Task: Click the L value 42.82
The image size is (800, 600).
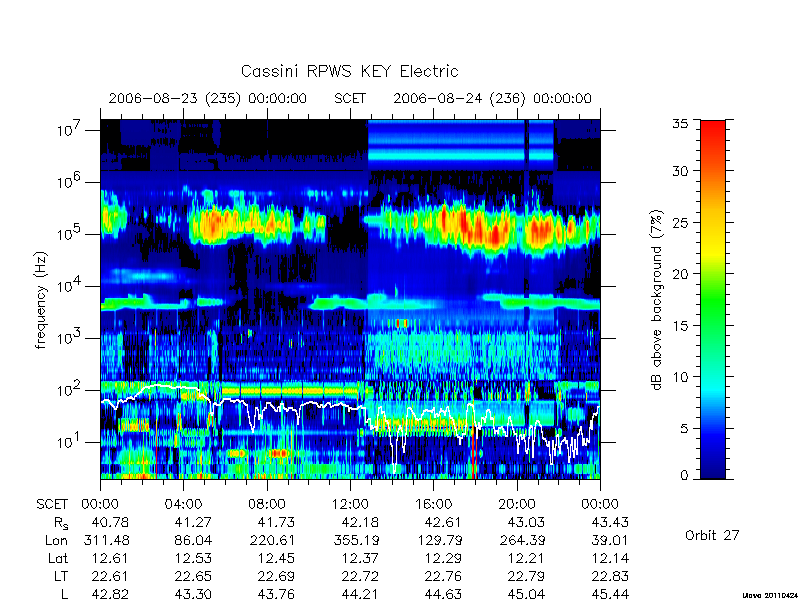Action: [110, 594]
